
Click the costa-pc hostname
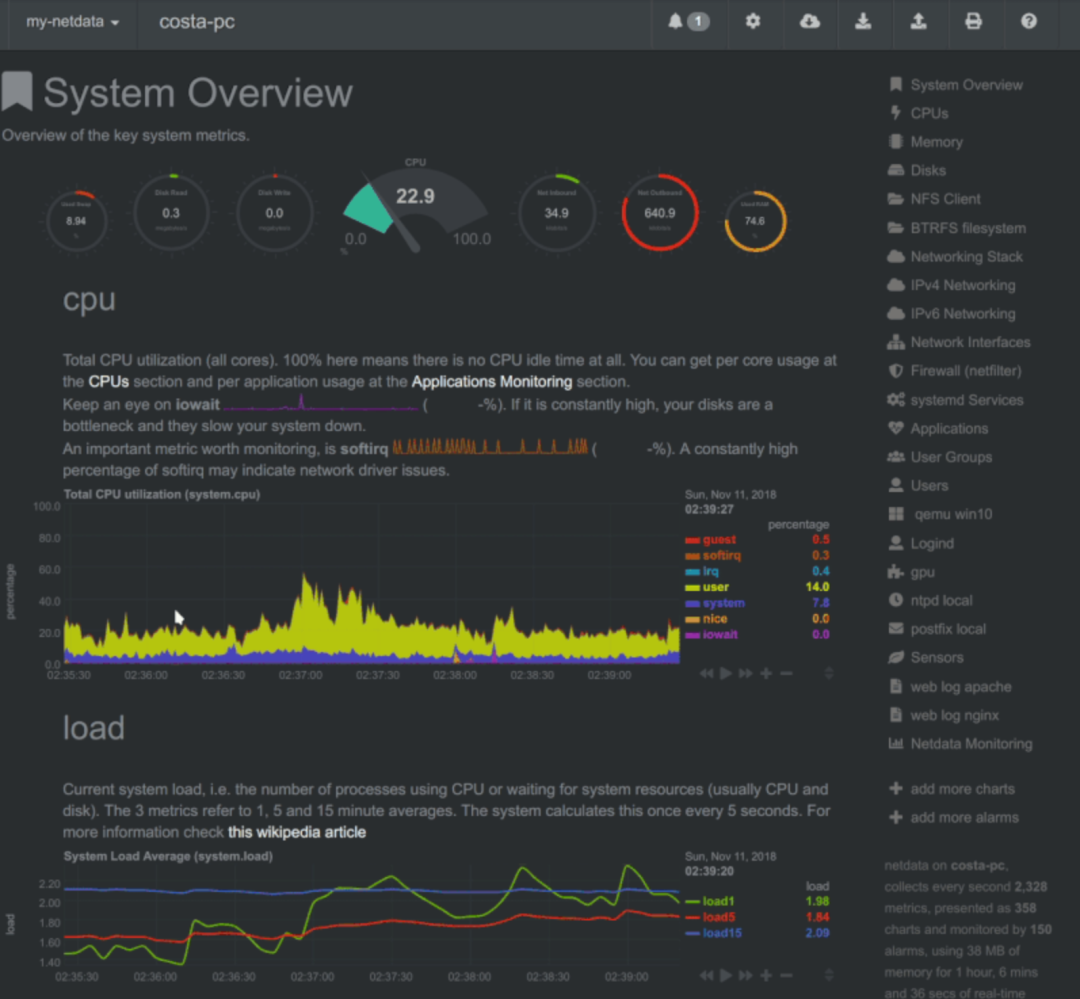point(197,22)
